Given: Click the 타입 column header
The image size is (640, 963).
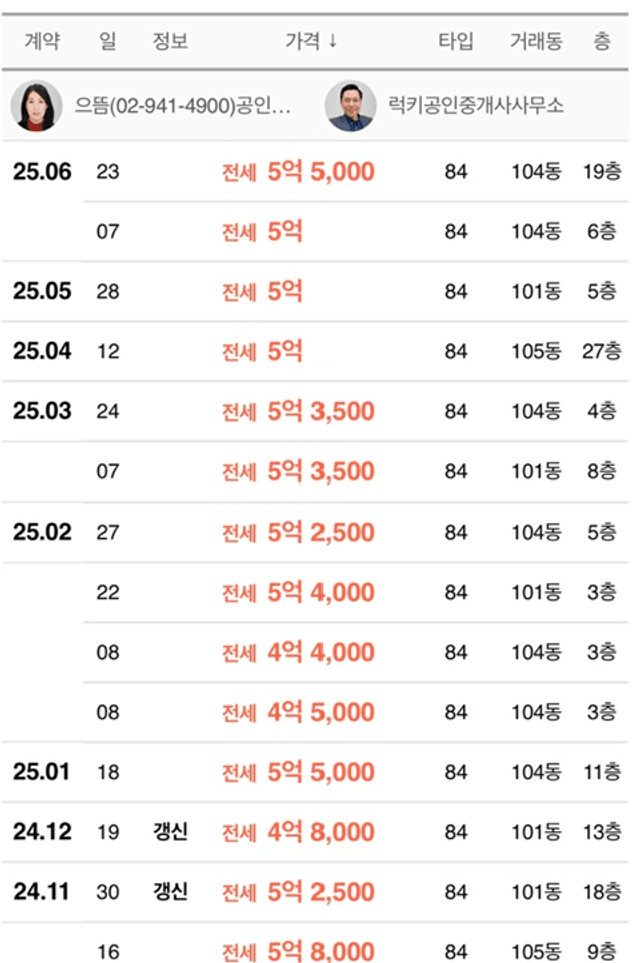Looking at the screenshot, I should (x=456, y=41).
